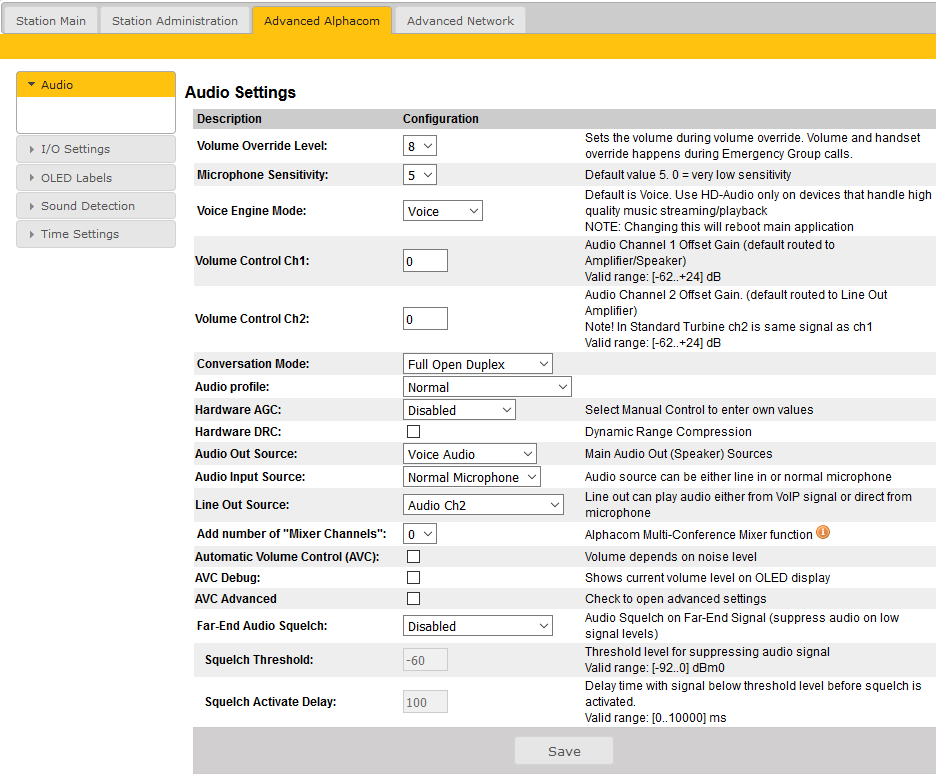Open the Volume Override Level dropdown
Image resolution: width=936 pixels, height=775 pixels.
pos(420,146)
